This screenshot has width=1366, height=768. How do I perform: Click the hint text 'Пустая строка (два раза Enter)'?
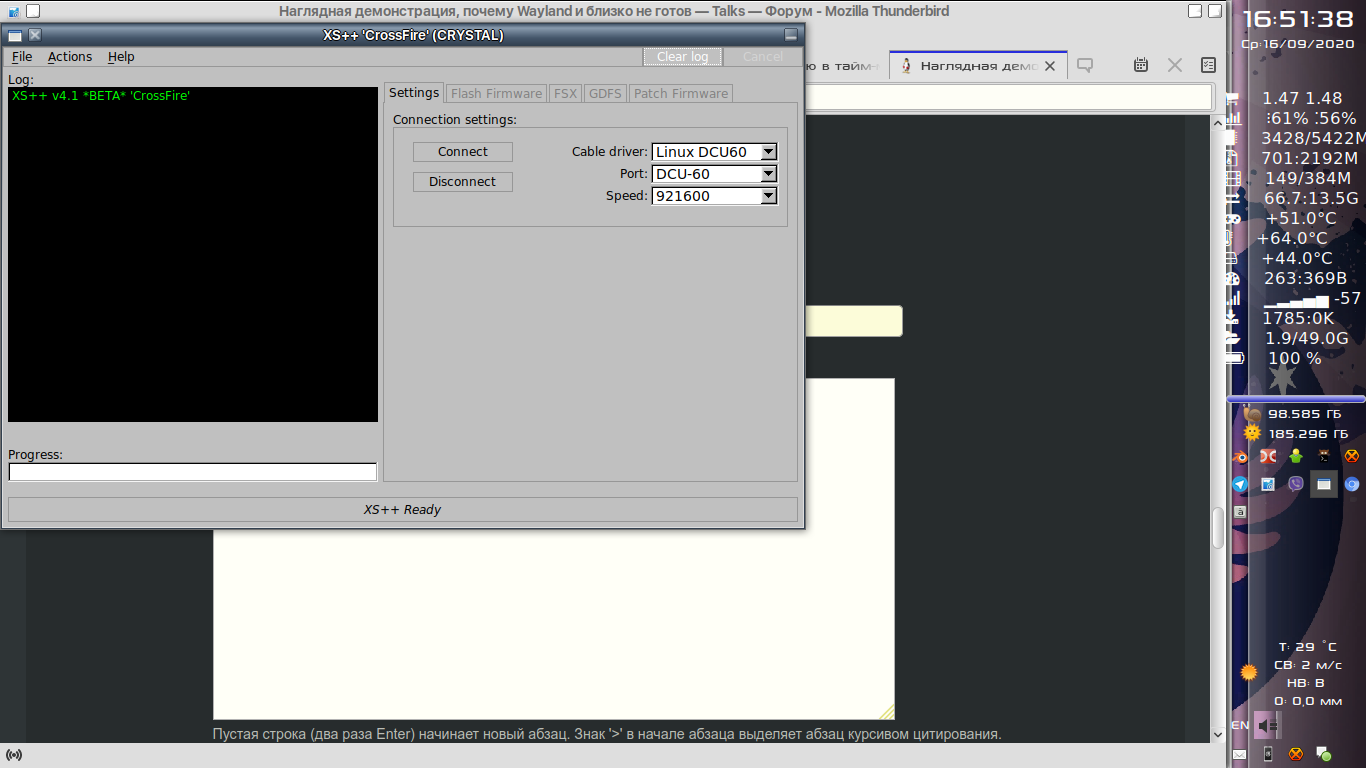pyautogui.click(x=314, y=735)
